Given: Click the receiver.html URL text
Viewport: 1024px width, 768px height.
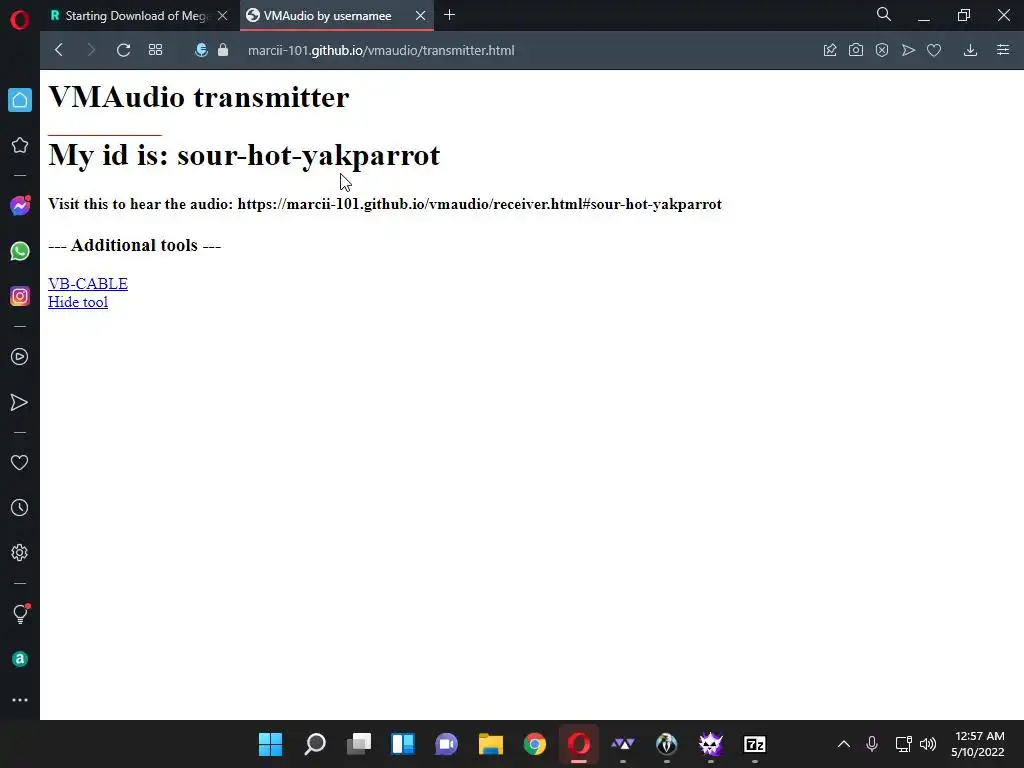Looking at the screenshot, I should click(479, 204).
